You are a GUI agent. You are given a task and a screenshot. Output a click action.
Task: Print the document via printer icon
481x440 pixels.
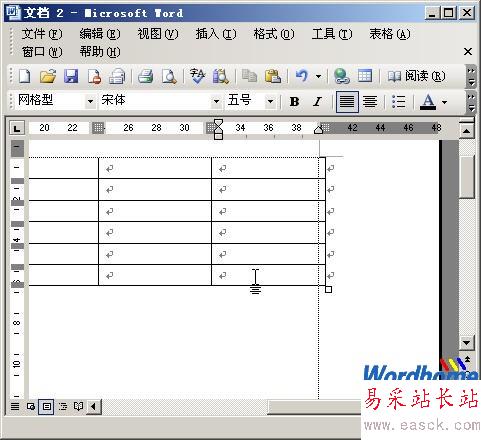click(145, 76)
